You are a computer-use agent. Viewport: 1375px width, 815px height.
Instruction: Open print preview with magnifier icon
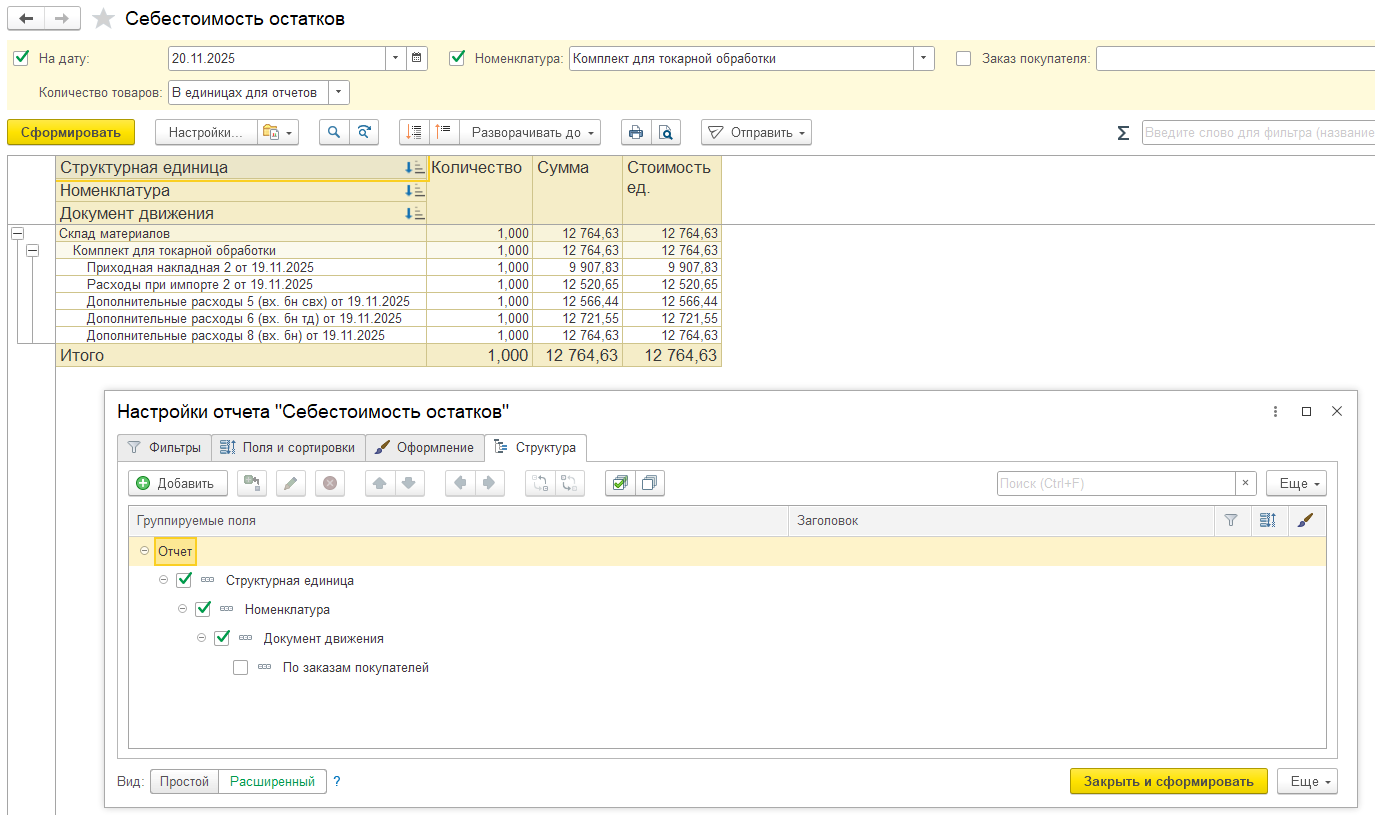665,132
